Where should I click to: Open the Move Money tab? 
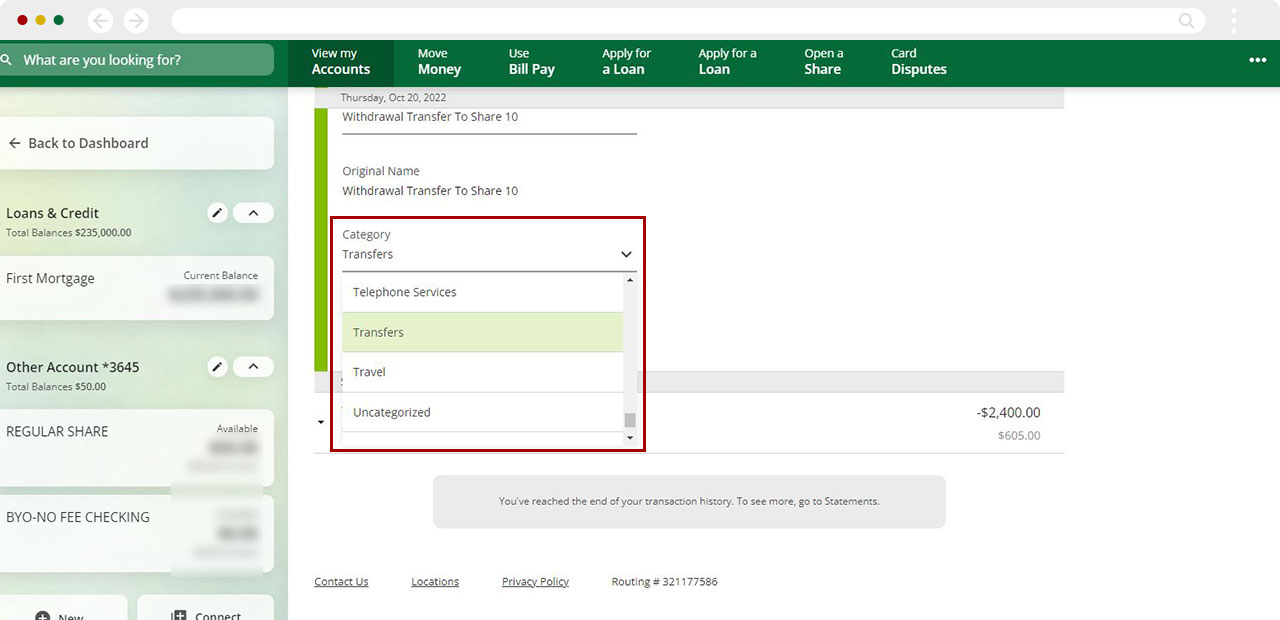(439, 62)
